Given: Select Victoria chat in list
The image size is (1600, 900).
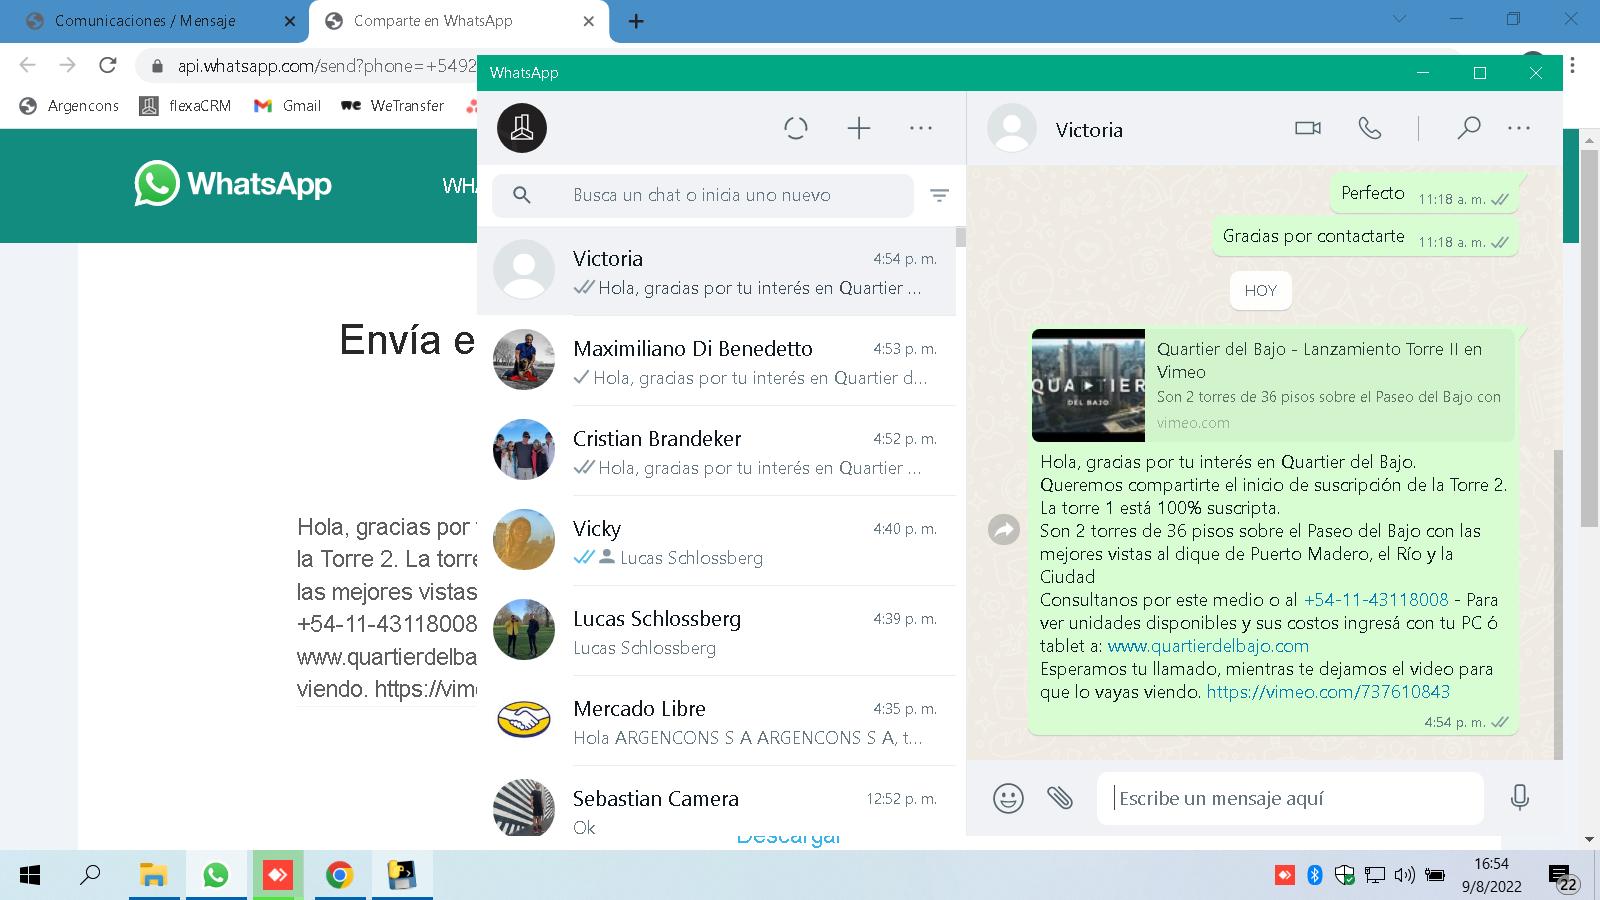Looking at the screenshot, I should pyautogui.click(x=716, y=271).
